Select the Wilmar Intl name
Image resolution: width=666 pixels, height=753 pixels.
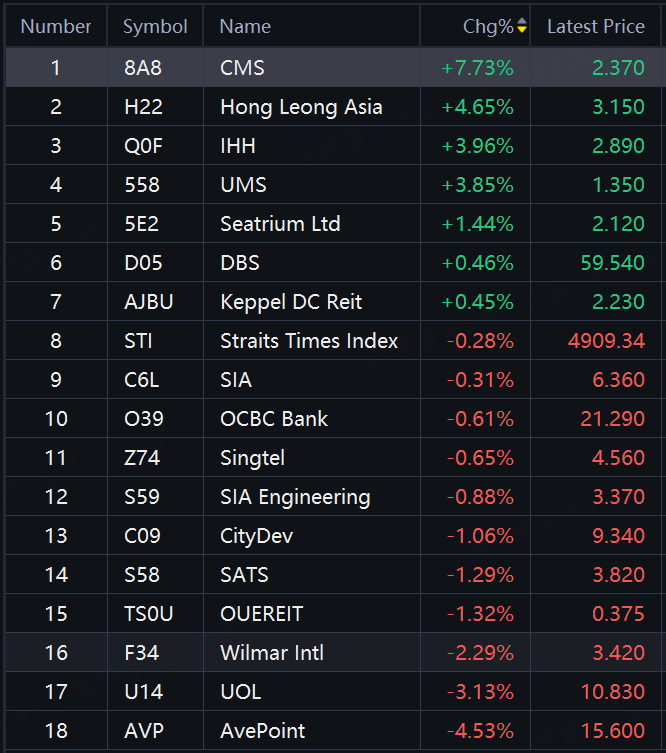(272, 653)
